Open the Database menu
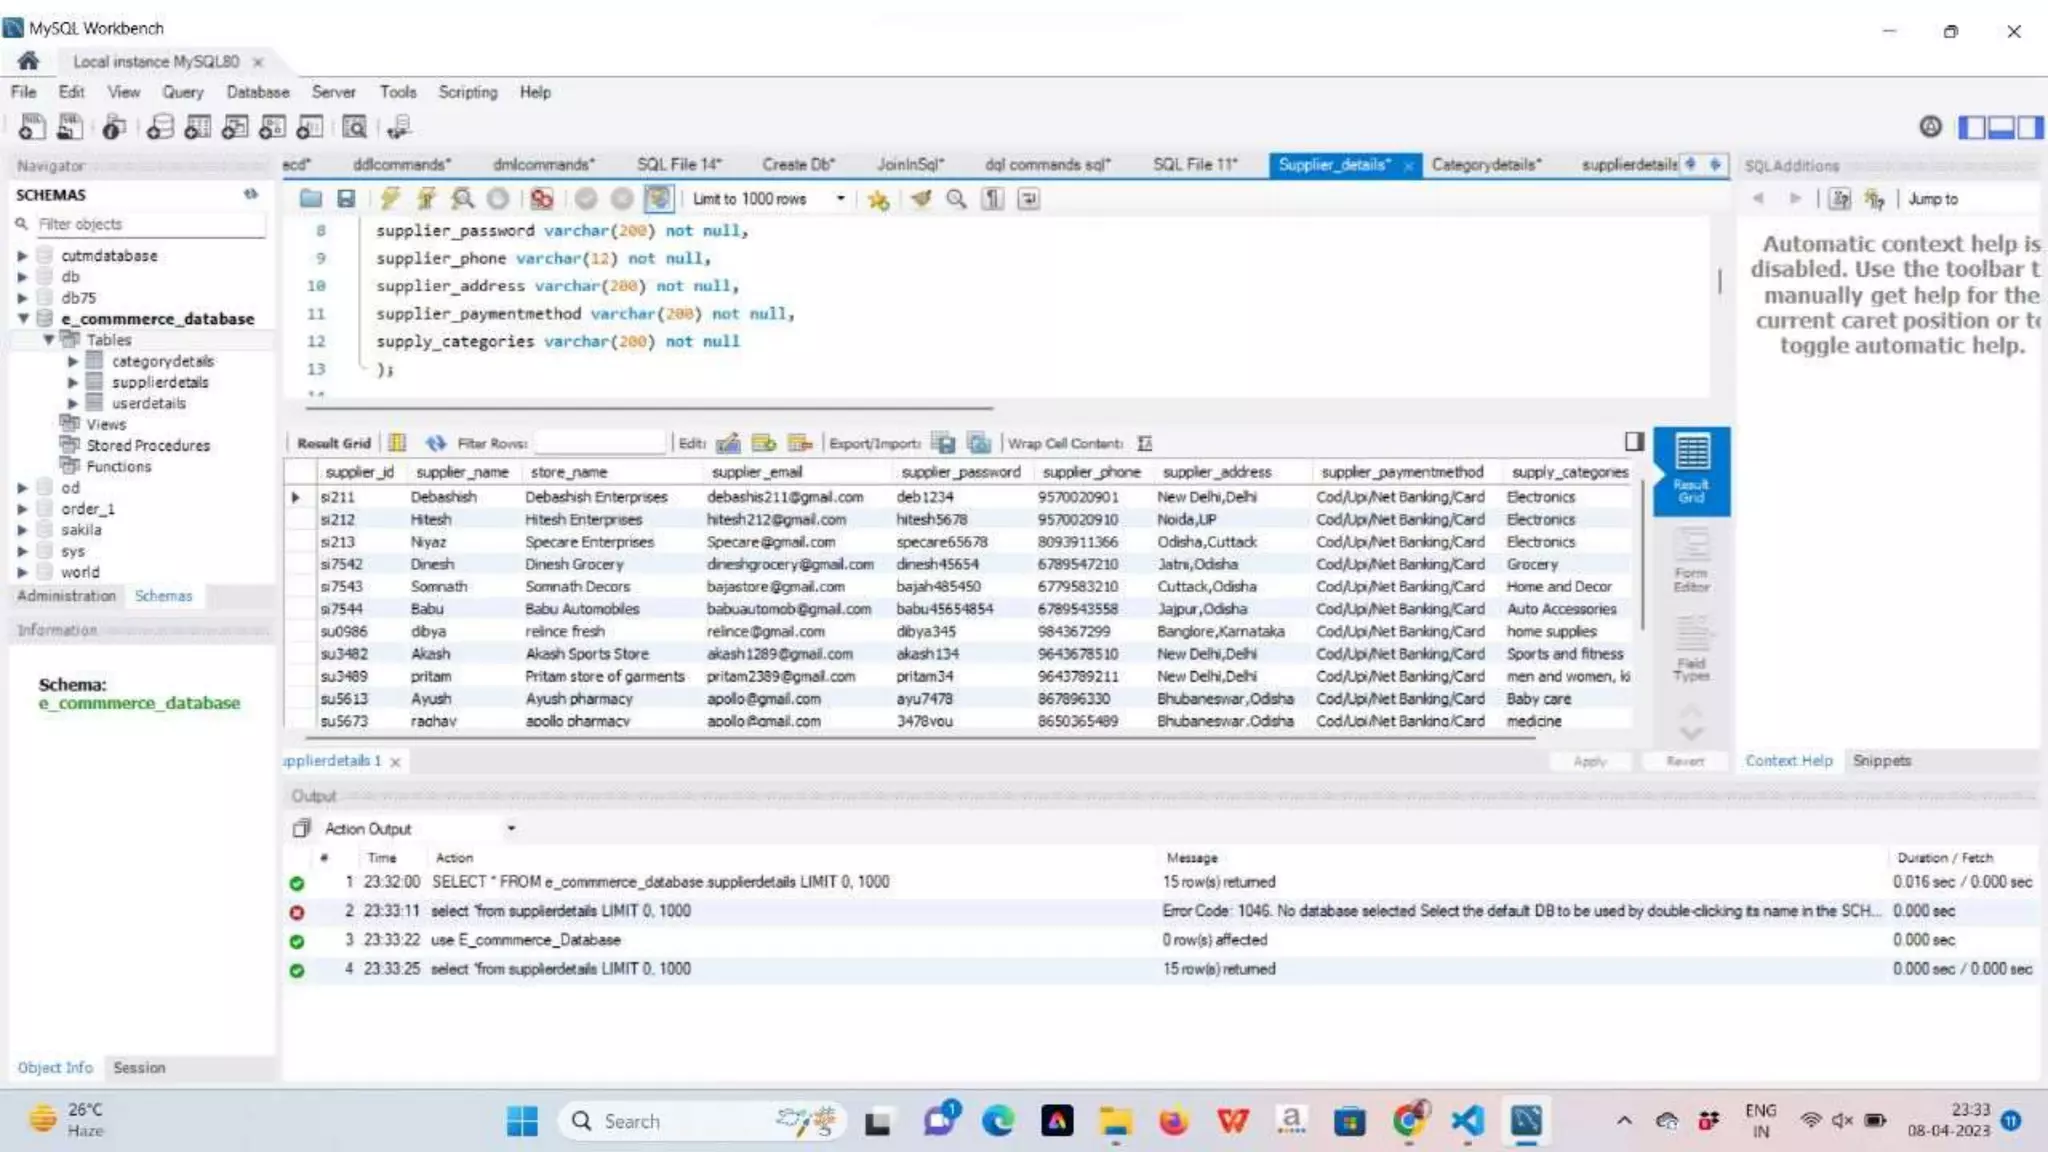The image size is (2048, 1152). point(257,92)
